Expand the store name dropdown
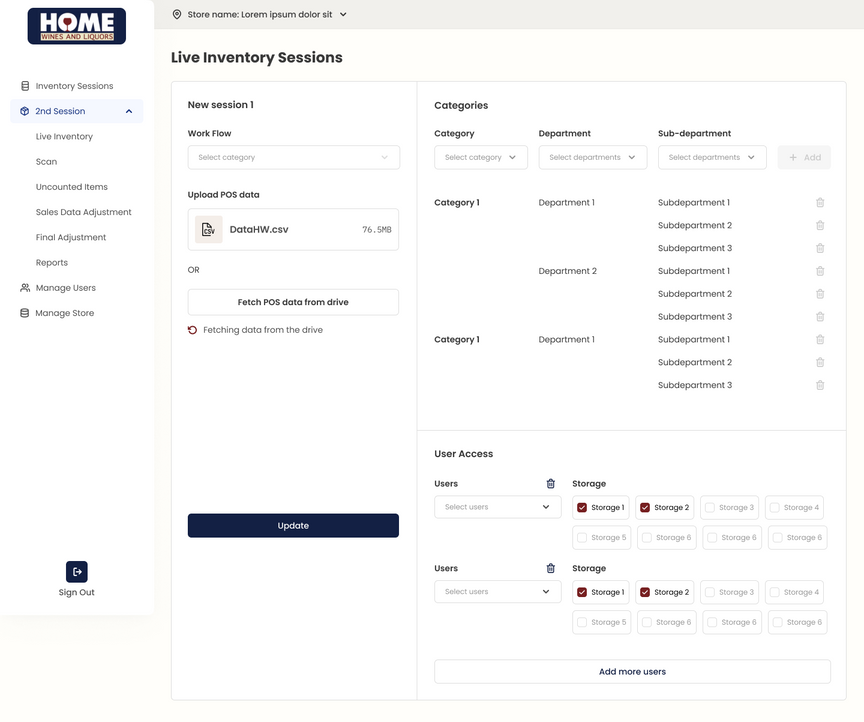Viewport: 864px width, 722px height. 343,15
